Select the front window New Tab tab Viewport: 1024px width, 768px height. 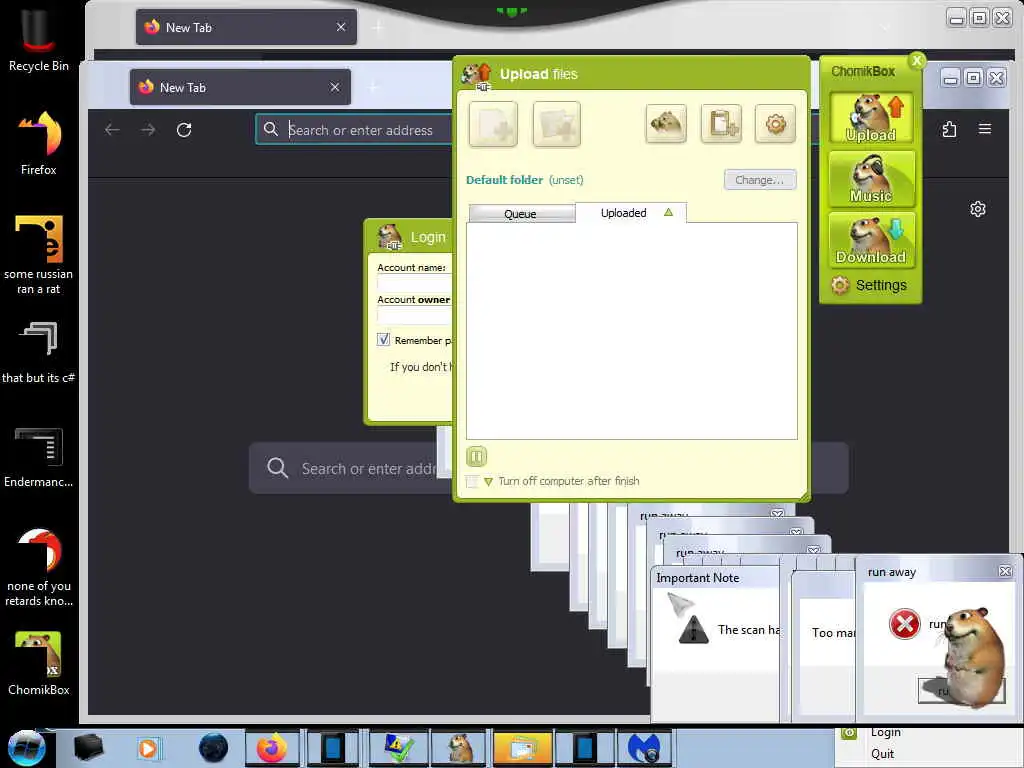click(x=240, y=87)
